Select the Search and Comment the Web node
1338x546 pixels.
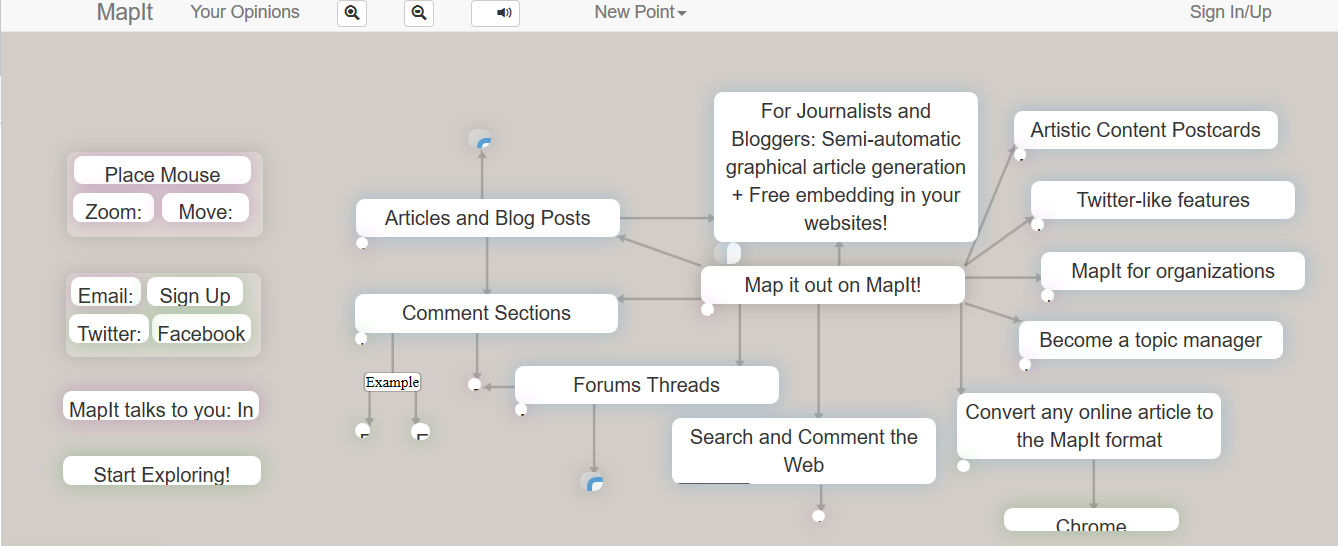tap(804, 451)
